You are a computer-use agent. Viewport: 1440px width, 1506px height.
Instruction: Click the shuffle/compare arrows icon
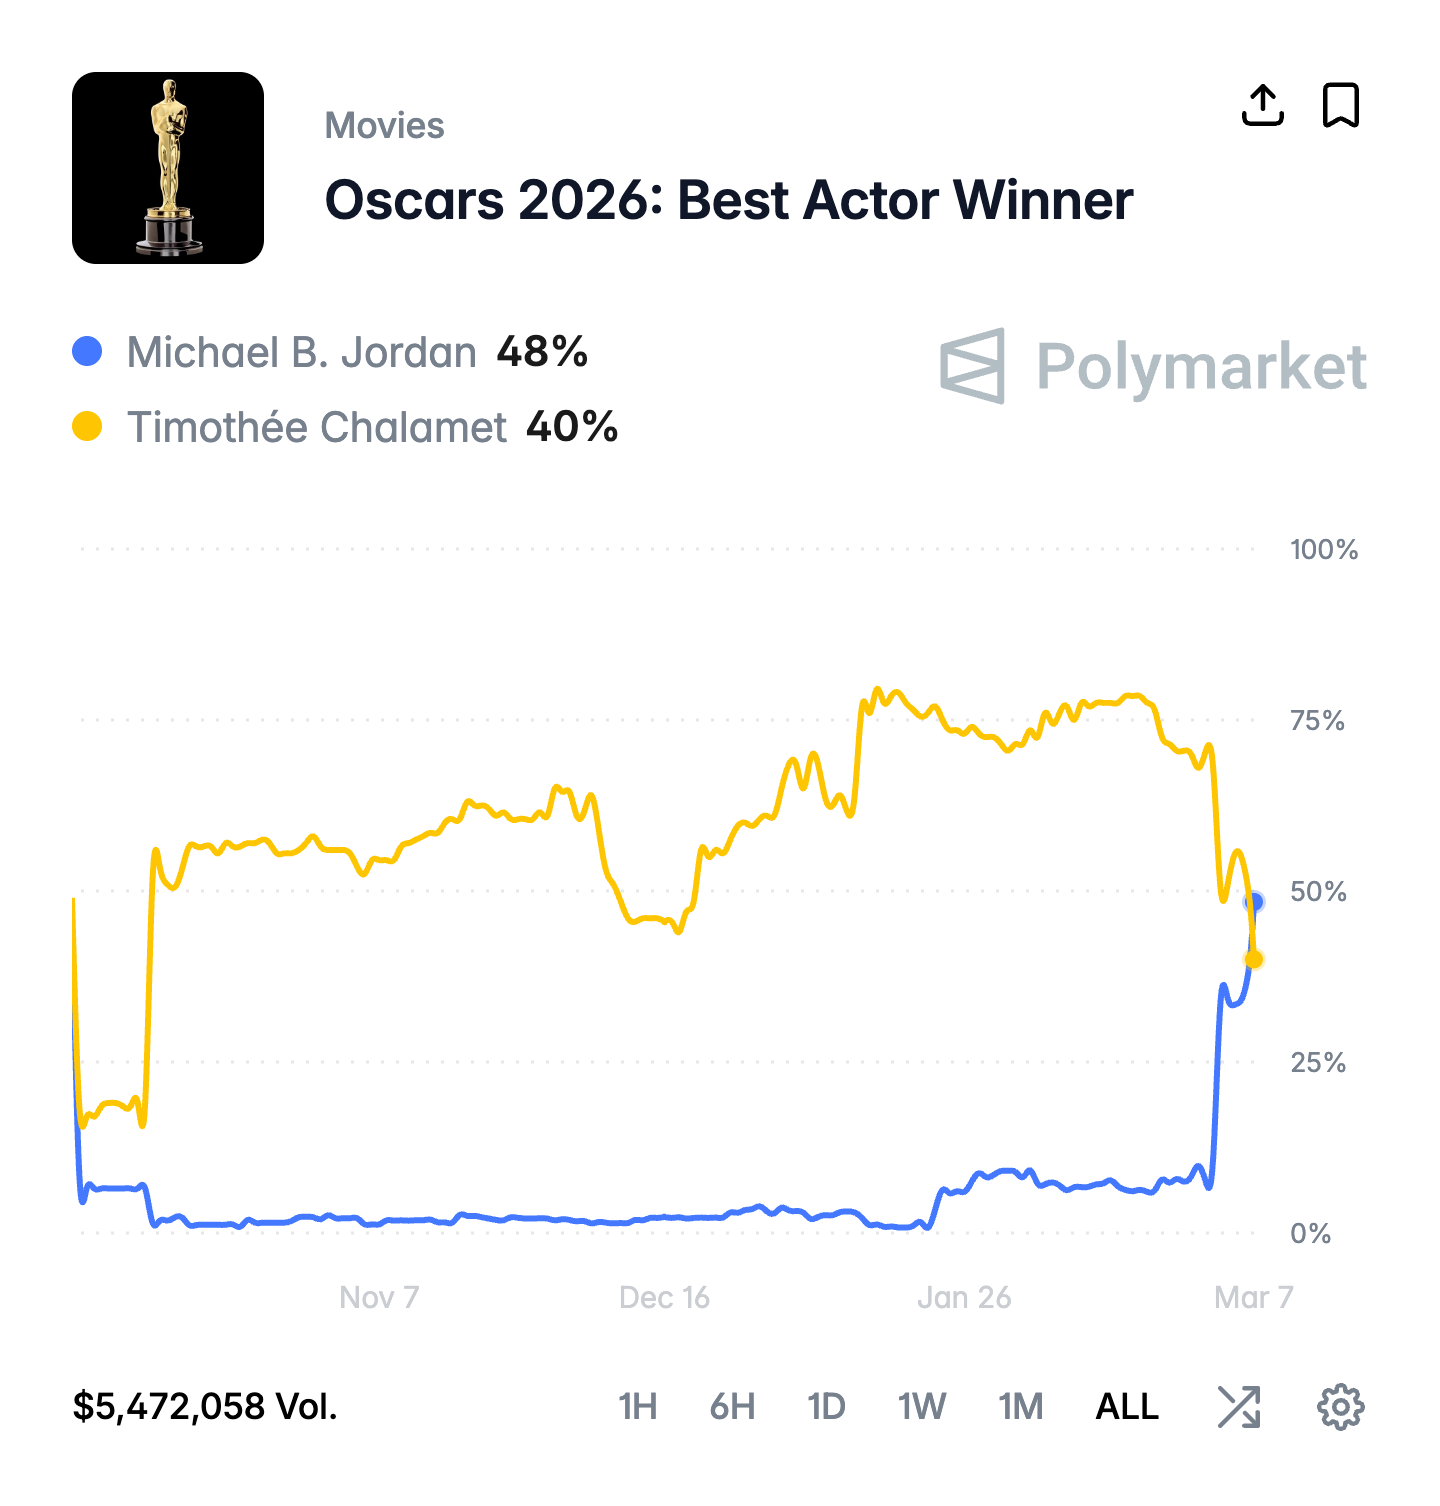pos(1239,1407)
